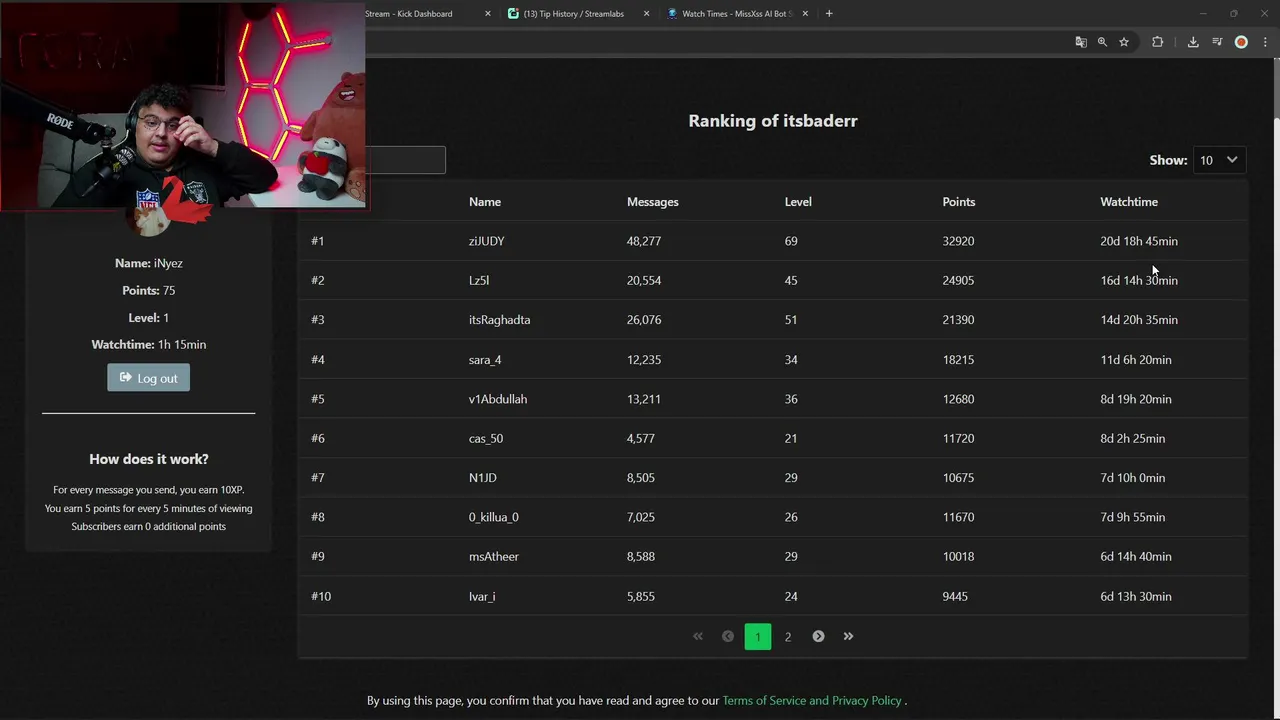Close the Kick Dashboard tab

click(x=488, y=14)
